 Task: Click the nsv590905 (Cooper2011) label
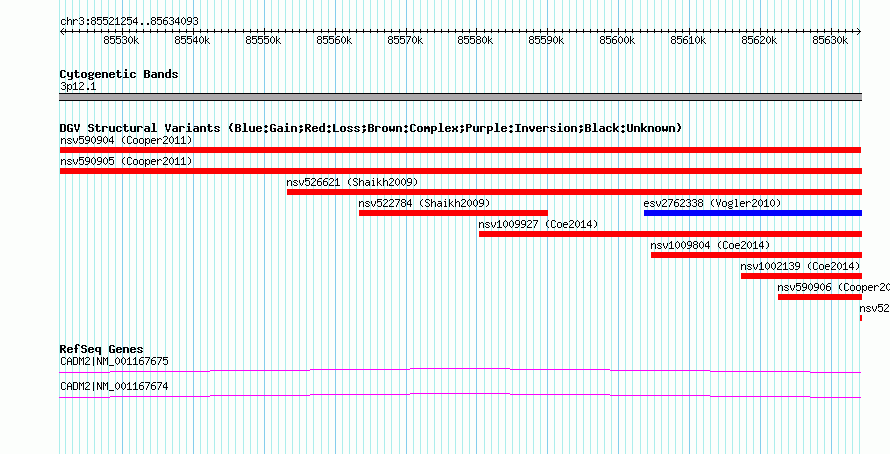tap(126, 161)
